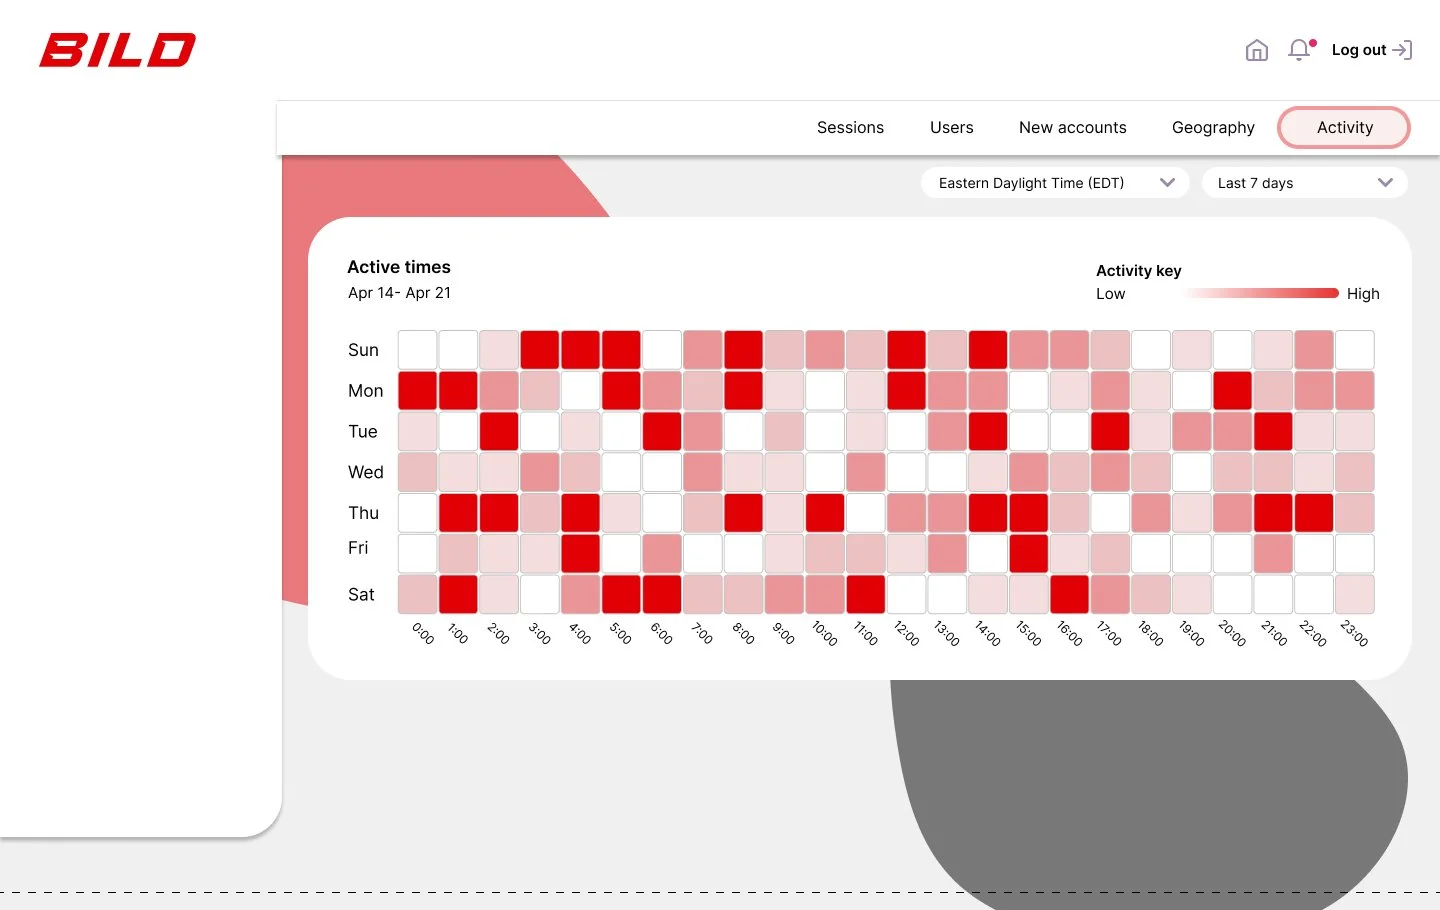
Task: Select the Sat 1:00 heatmap cell
Action: coord(459,594)
